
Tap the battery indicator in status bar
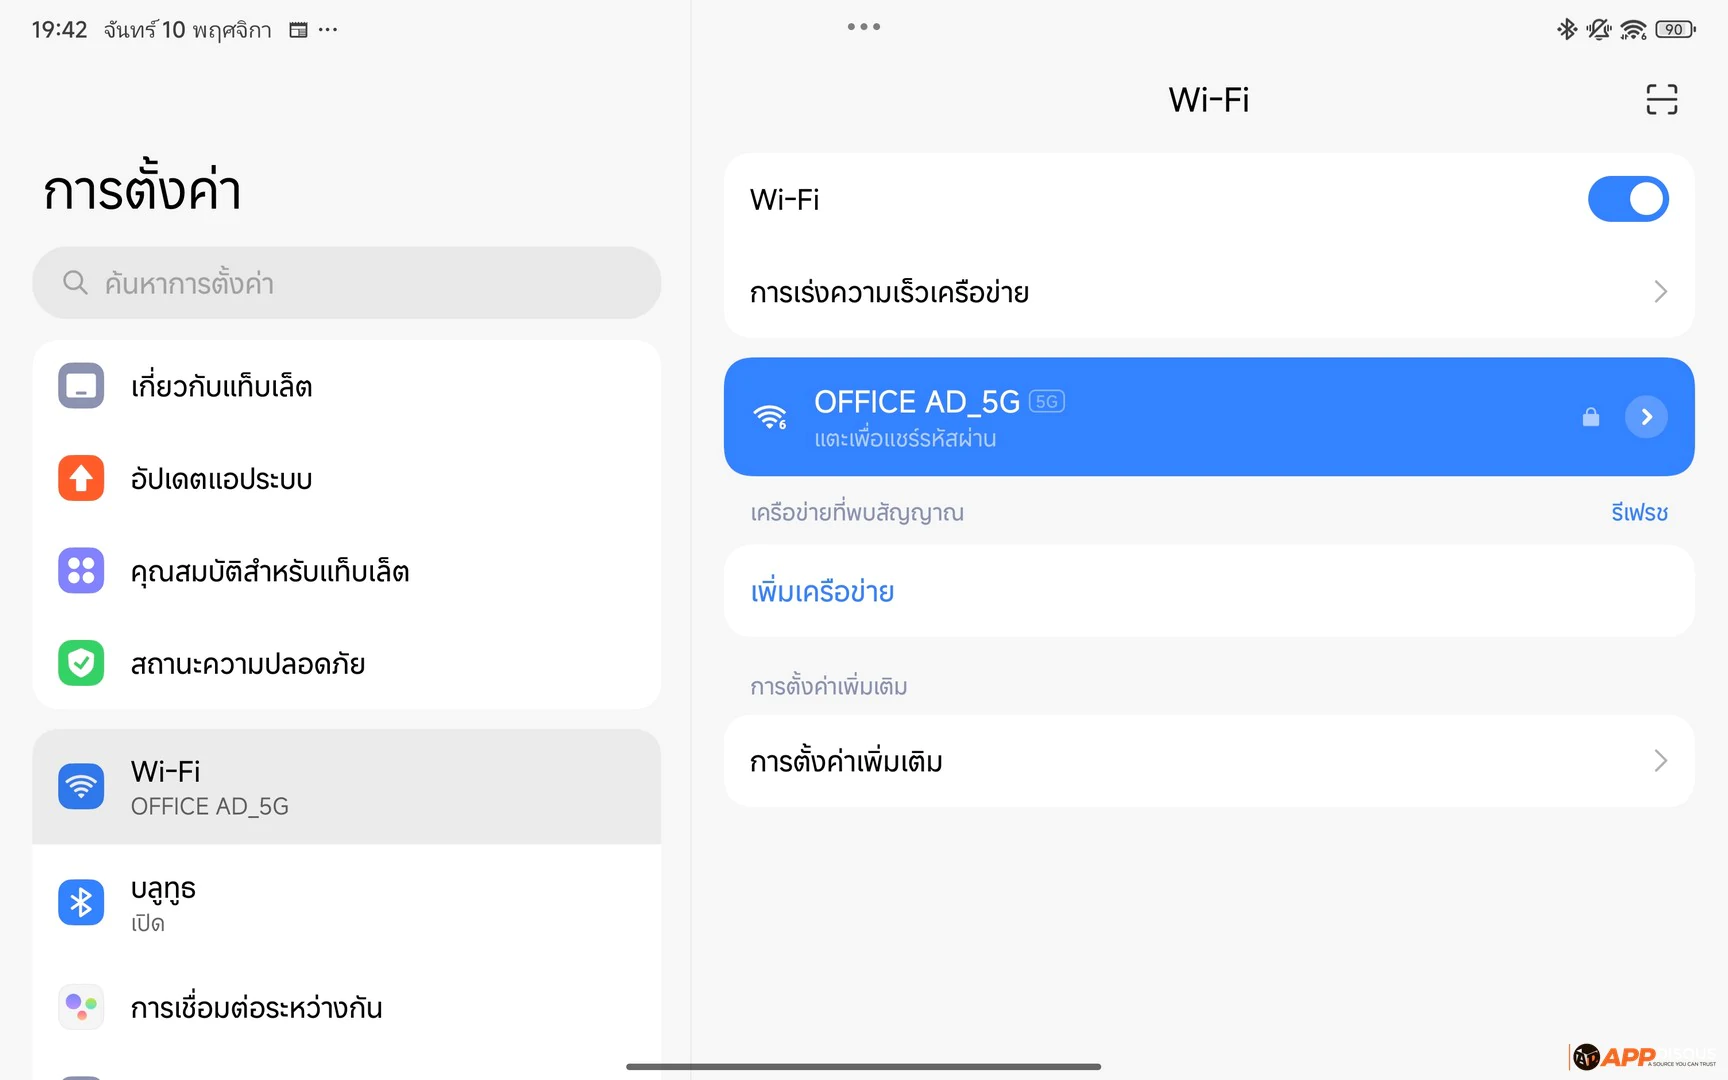[1675, 30]
